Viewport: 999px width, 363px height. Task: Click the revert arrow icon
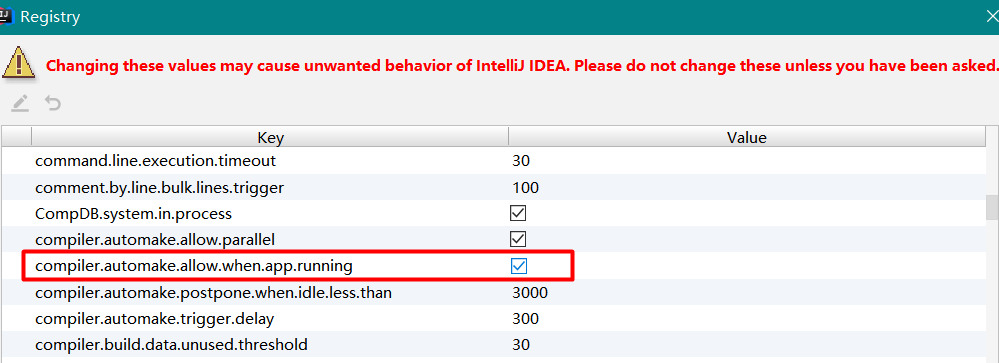tap(53, 103)
